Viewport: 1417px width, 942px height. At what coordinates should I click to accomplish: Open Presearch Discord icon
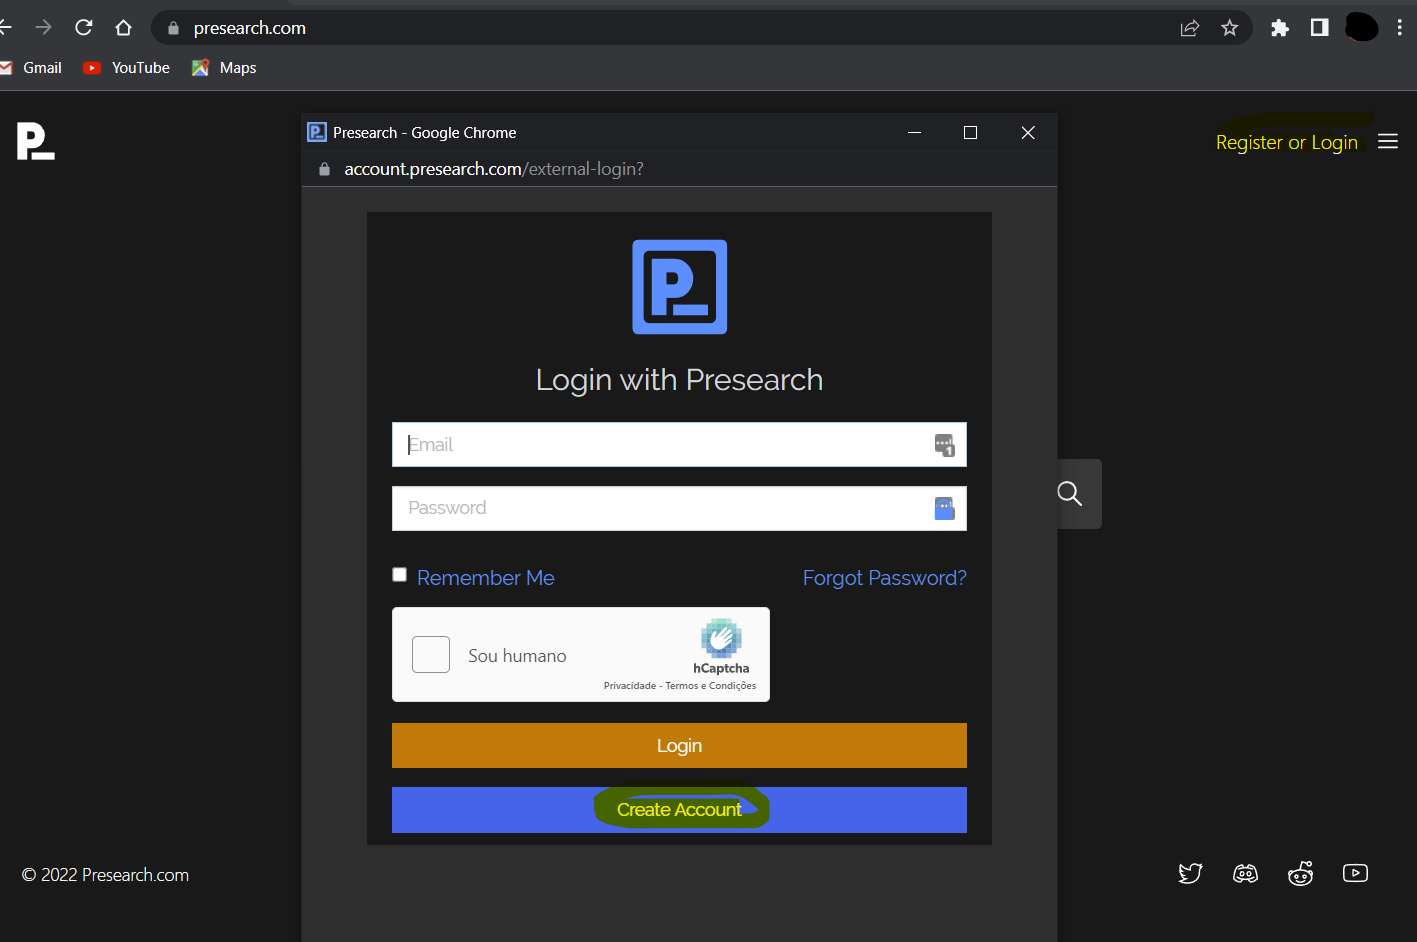coord(1245,874)
